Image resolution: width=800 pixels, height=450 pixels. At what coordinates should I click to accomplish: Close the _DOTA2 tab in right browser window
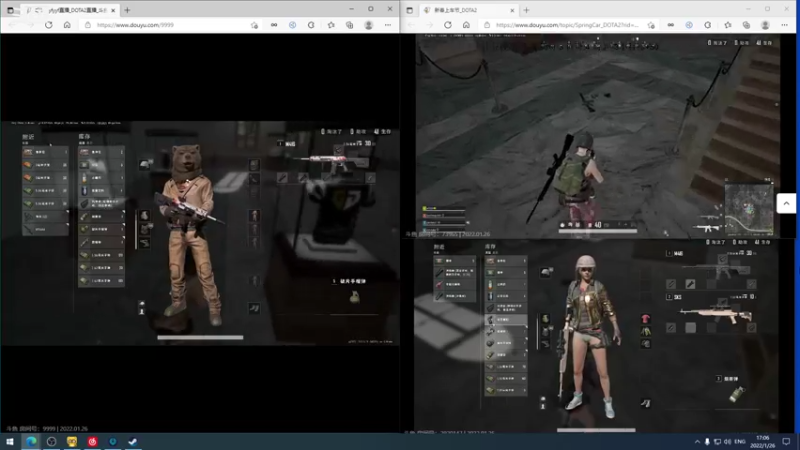pyautogui.click(x=512, y=10)
